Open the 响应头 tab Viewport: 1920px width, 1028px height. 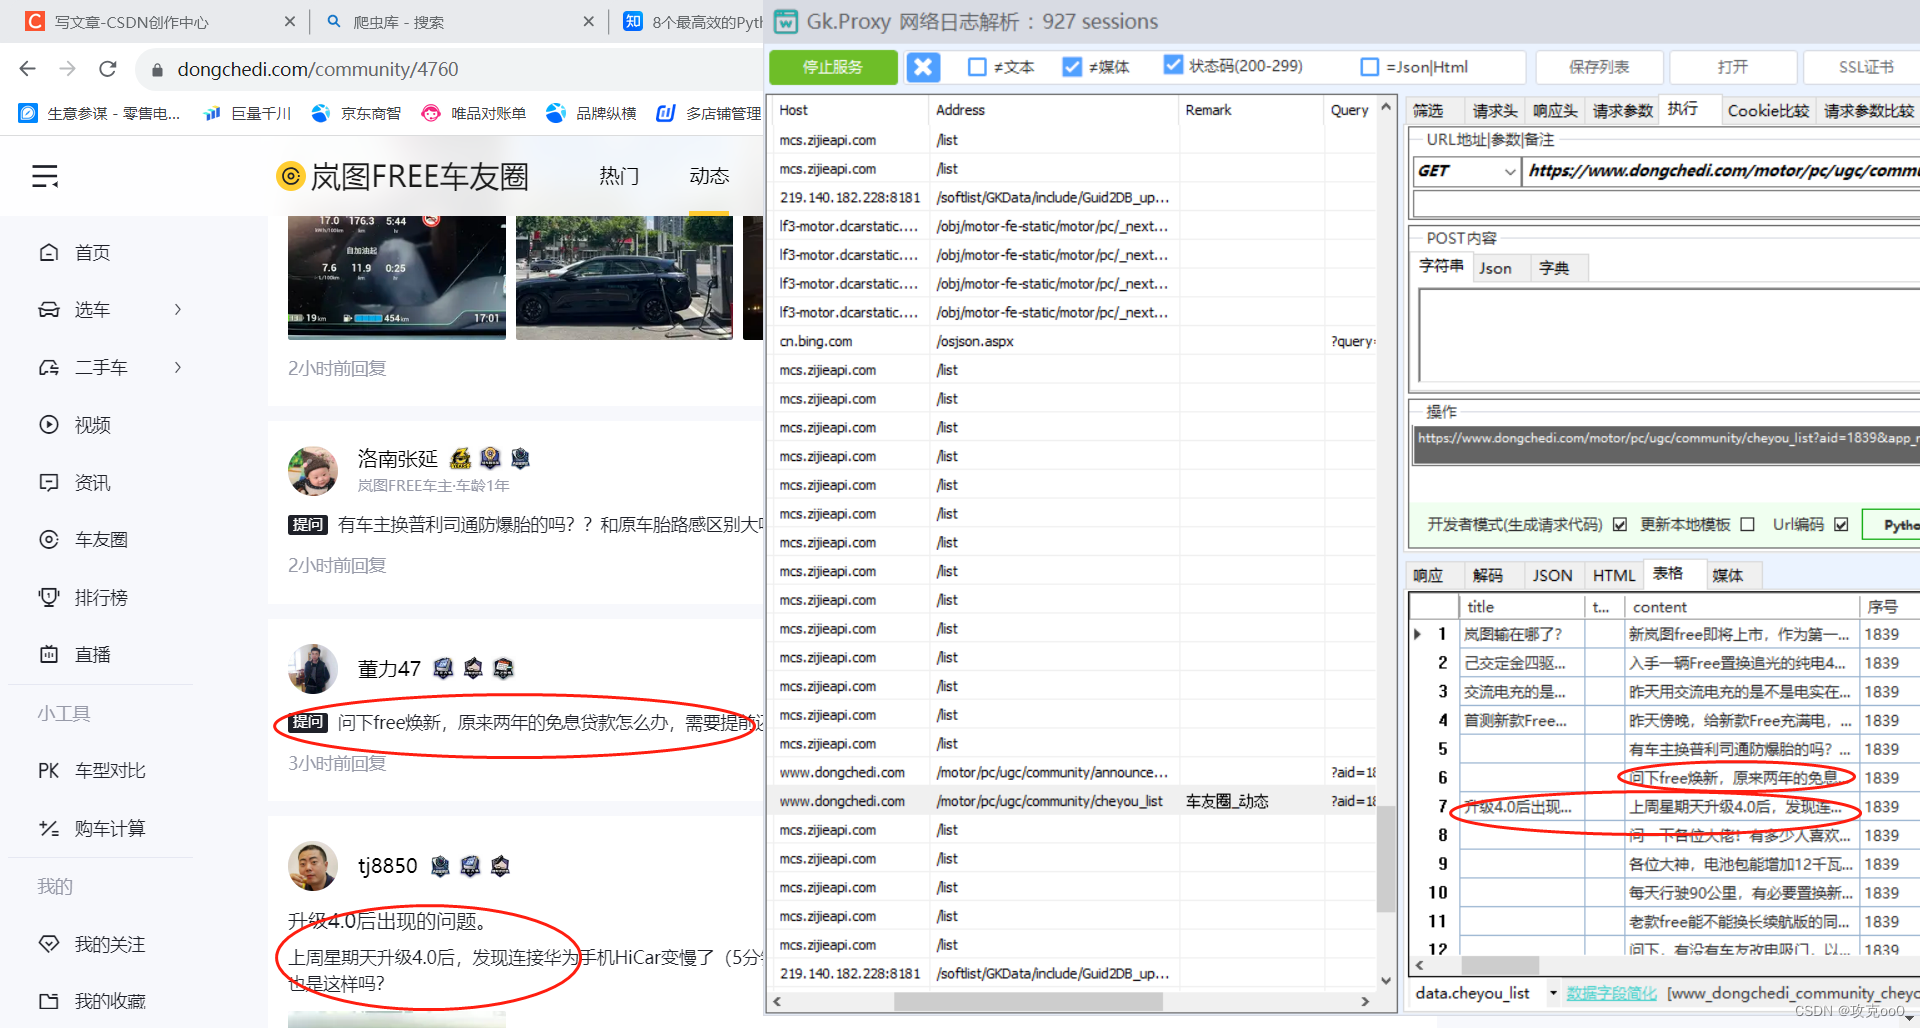(1555, 110)
